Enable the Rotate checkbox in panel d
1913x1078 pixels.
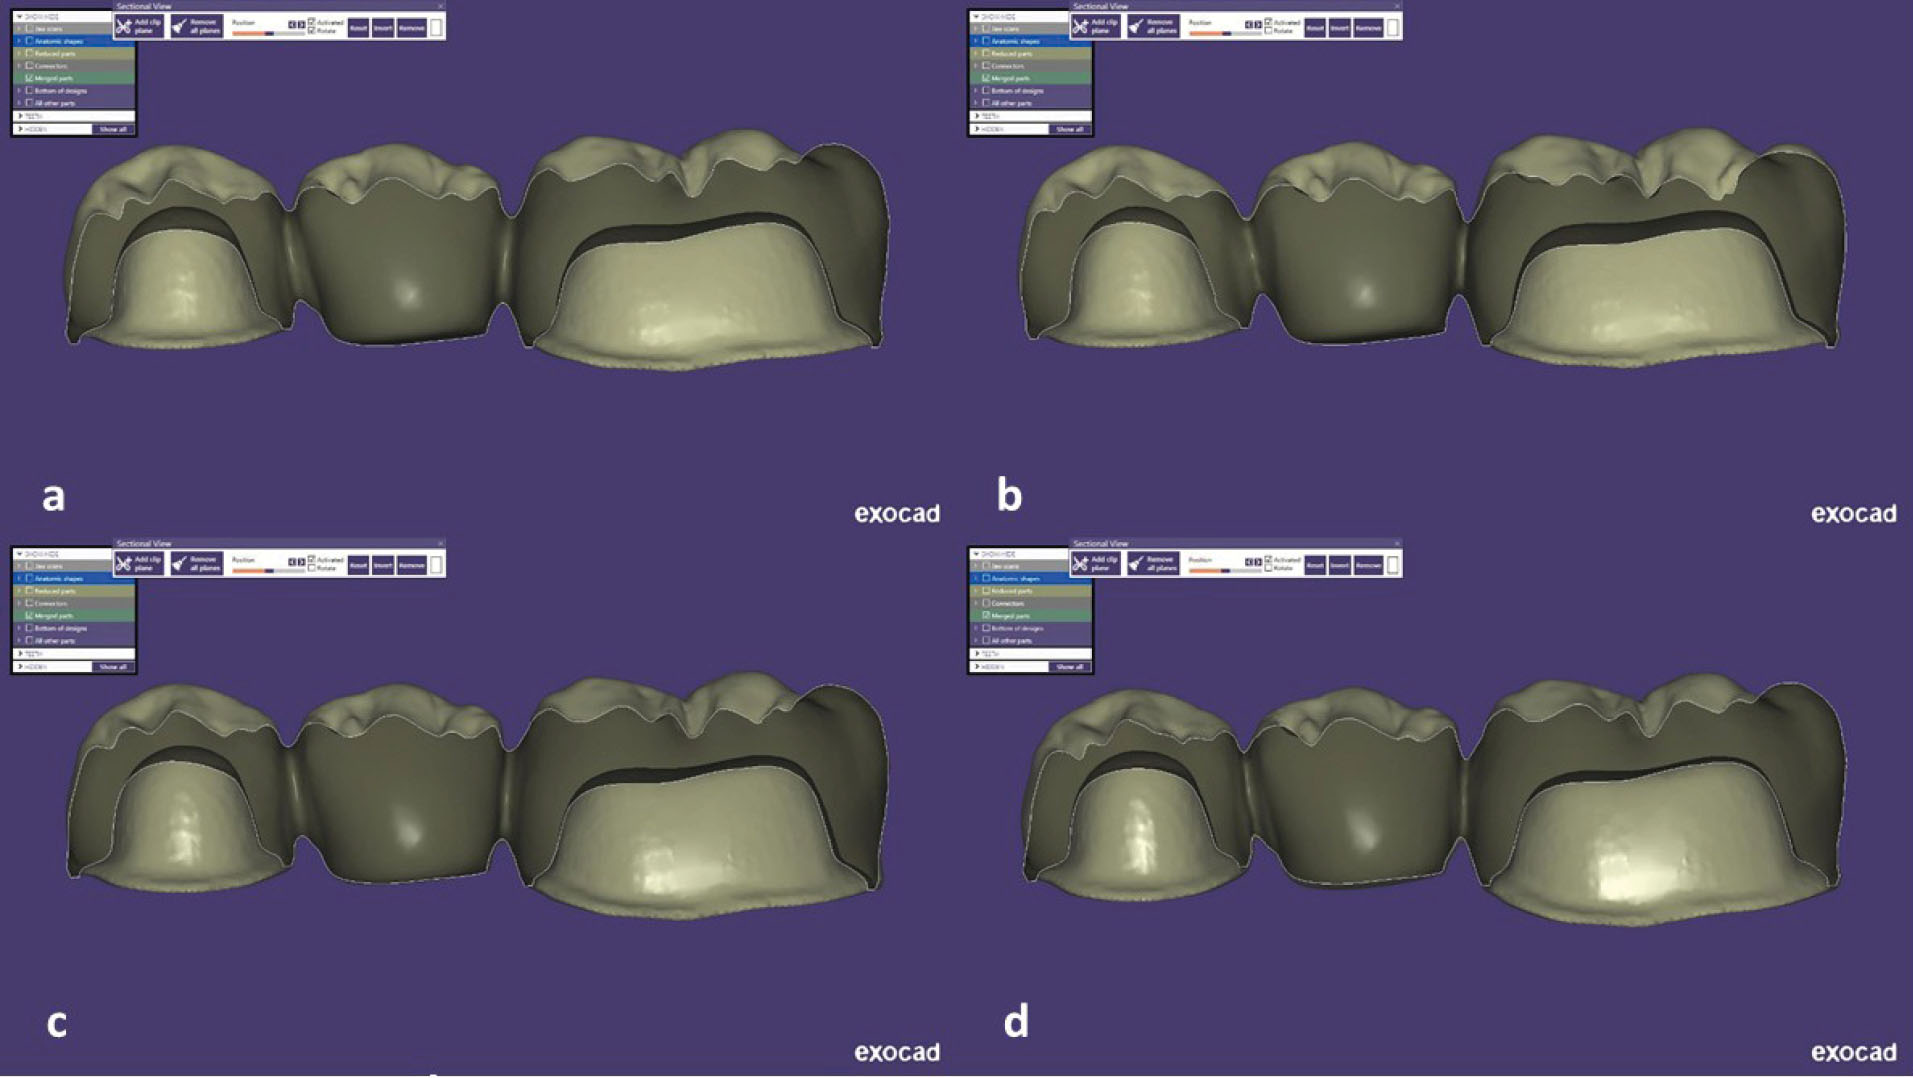point(1269,568)
